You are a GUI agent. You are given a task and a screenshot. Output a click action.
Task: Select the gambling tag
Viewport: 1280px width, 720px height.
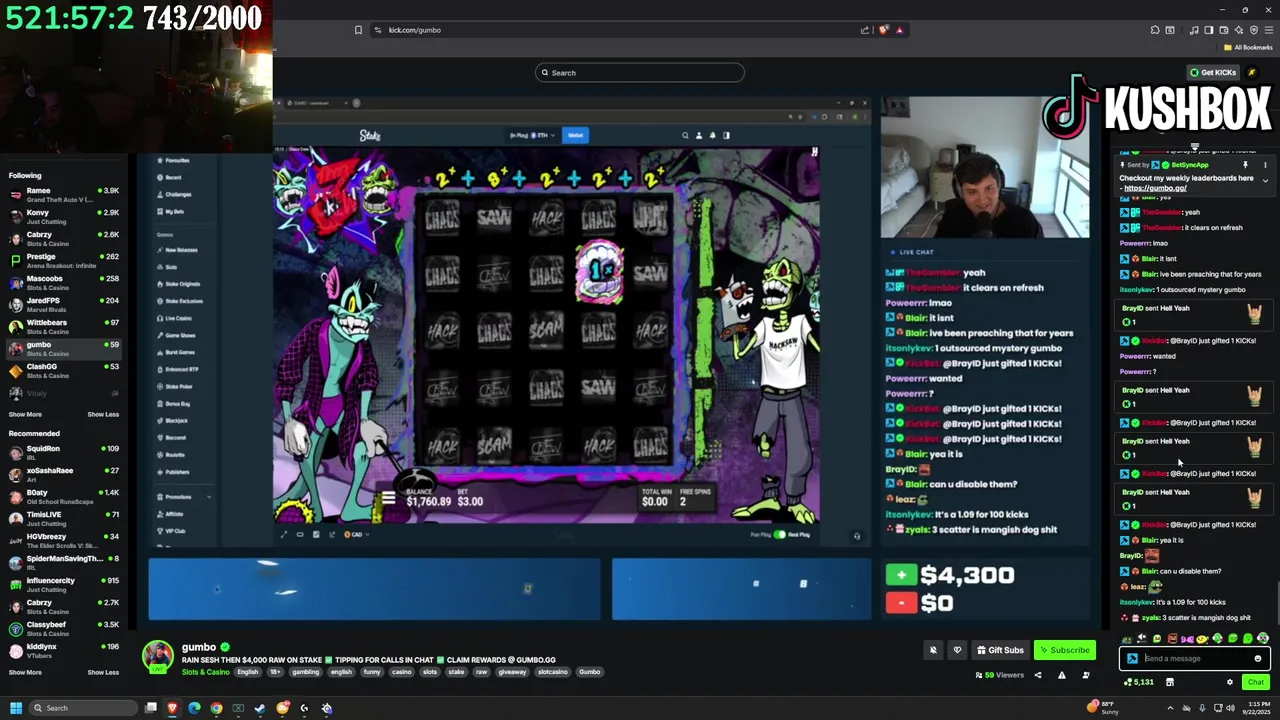306,672
